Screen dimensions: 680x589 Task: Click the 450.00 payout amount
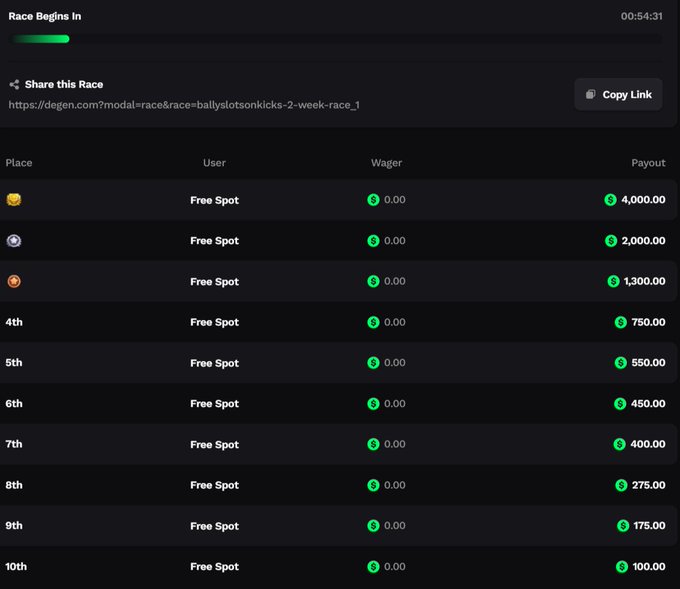pyautogui.click(x=648, y=403)
